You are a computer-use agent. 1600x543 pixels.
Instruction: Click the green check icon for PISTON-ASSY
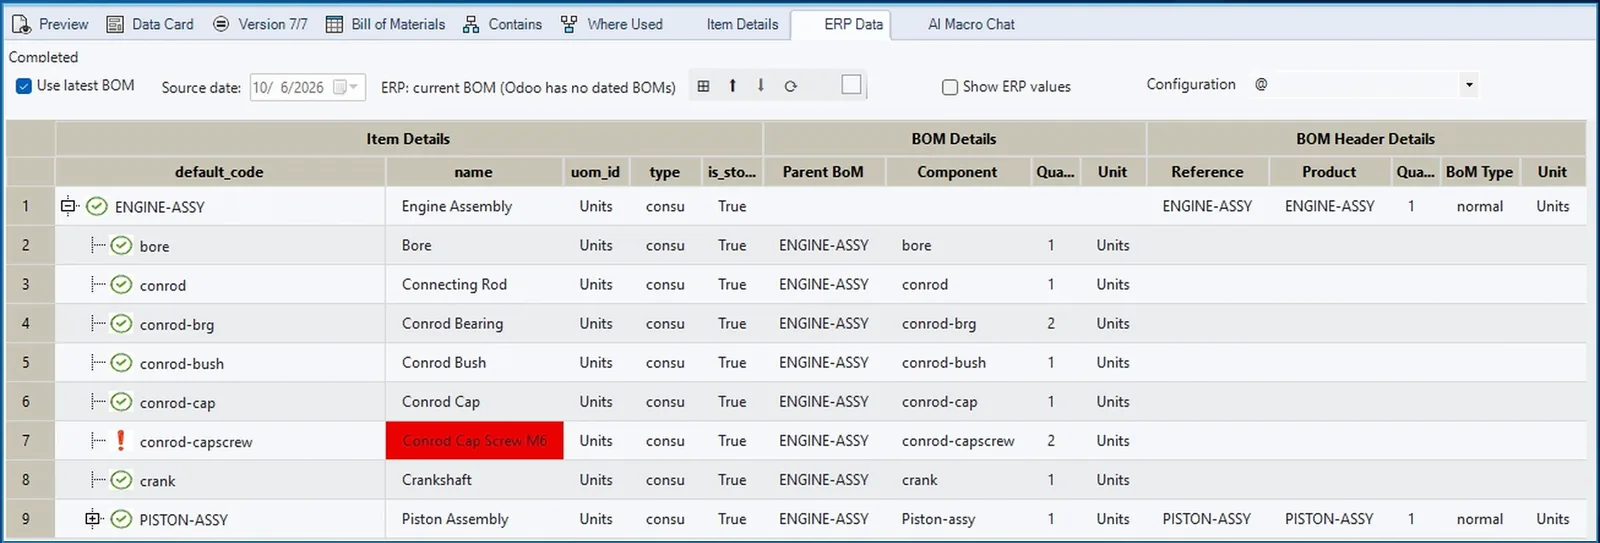(121, 519)
